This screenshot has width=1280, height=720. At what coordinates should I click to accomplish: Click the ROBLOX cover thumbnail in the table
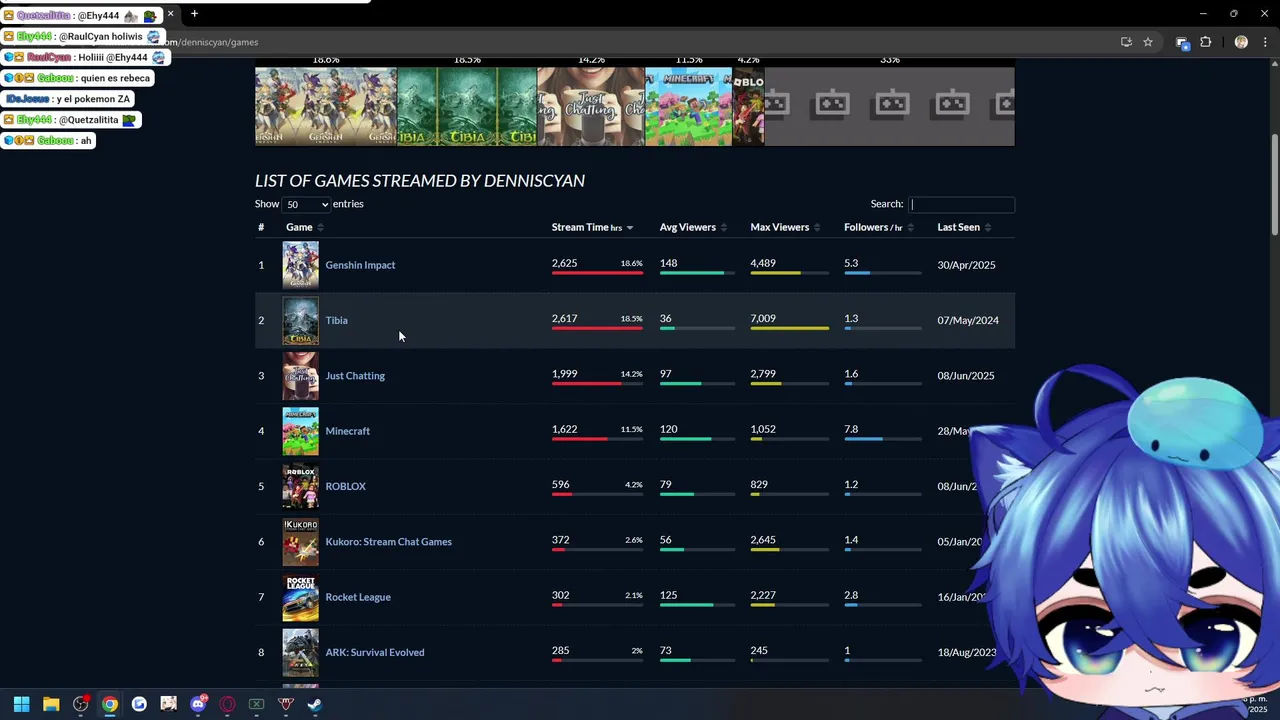coord(300,486)
